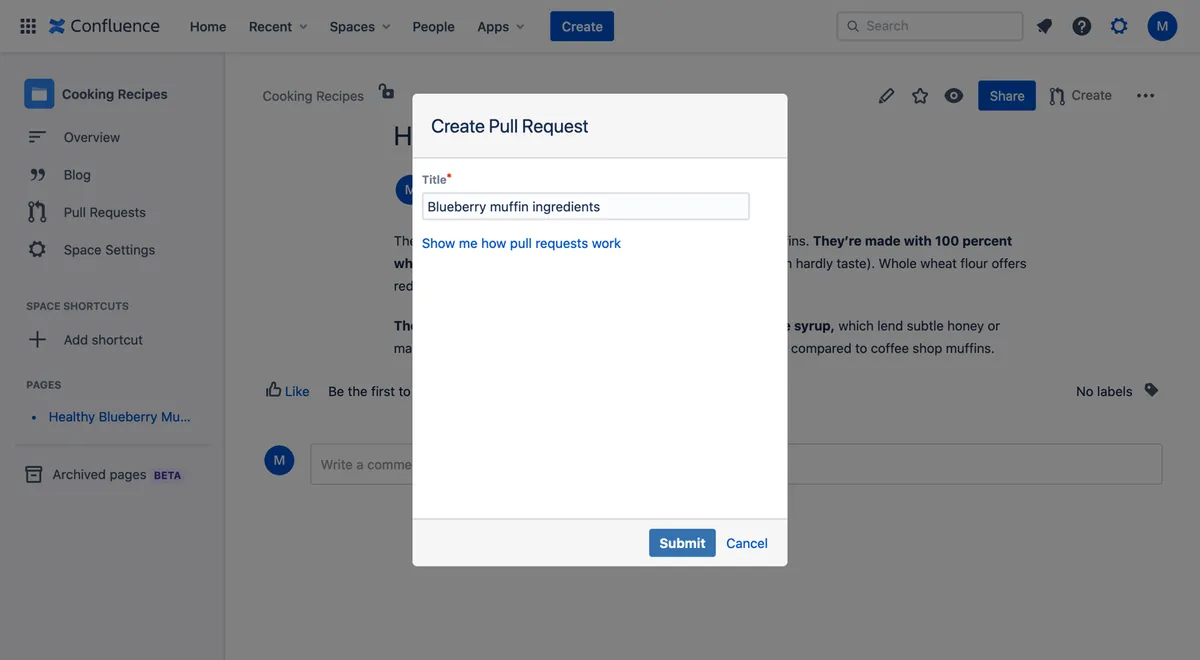Click the Write a comment field
This screenshot has width=1200, height=660.
pyautogui.click(x=736, y=464)
